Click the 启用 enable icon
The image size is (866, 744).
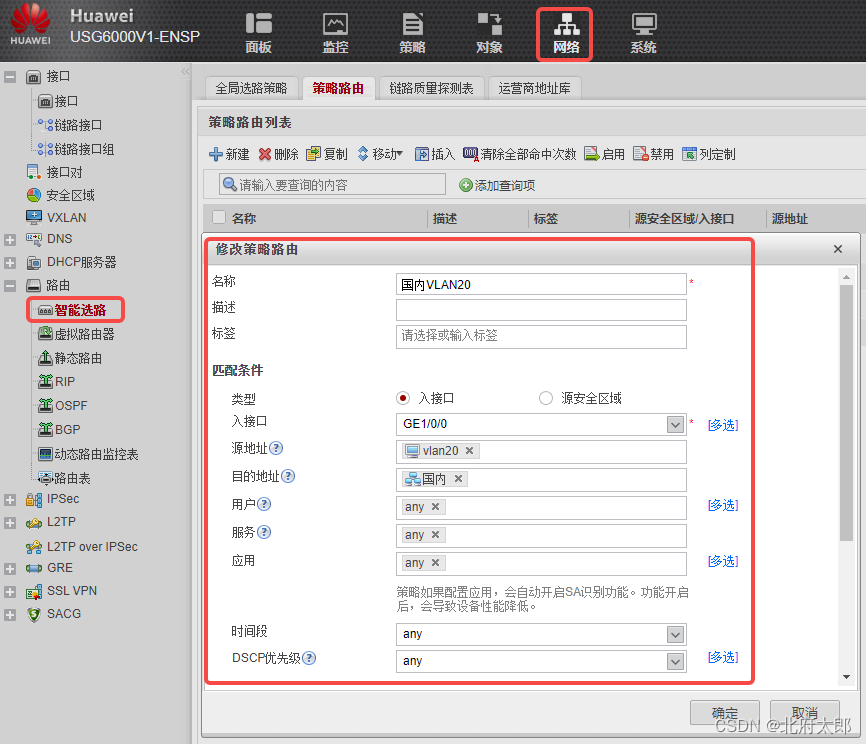(x=592, y=154)
